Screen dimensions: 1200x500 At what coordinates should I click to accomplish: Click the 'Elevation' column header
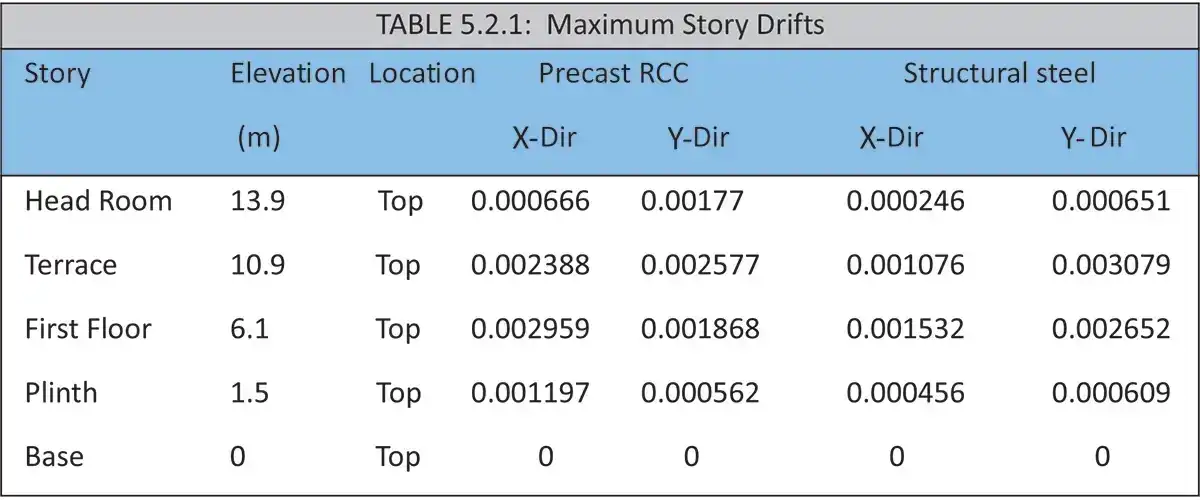[288, 74]
